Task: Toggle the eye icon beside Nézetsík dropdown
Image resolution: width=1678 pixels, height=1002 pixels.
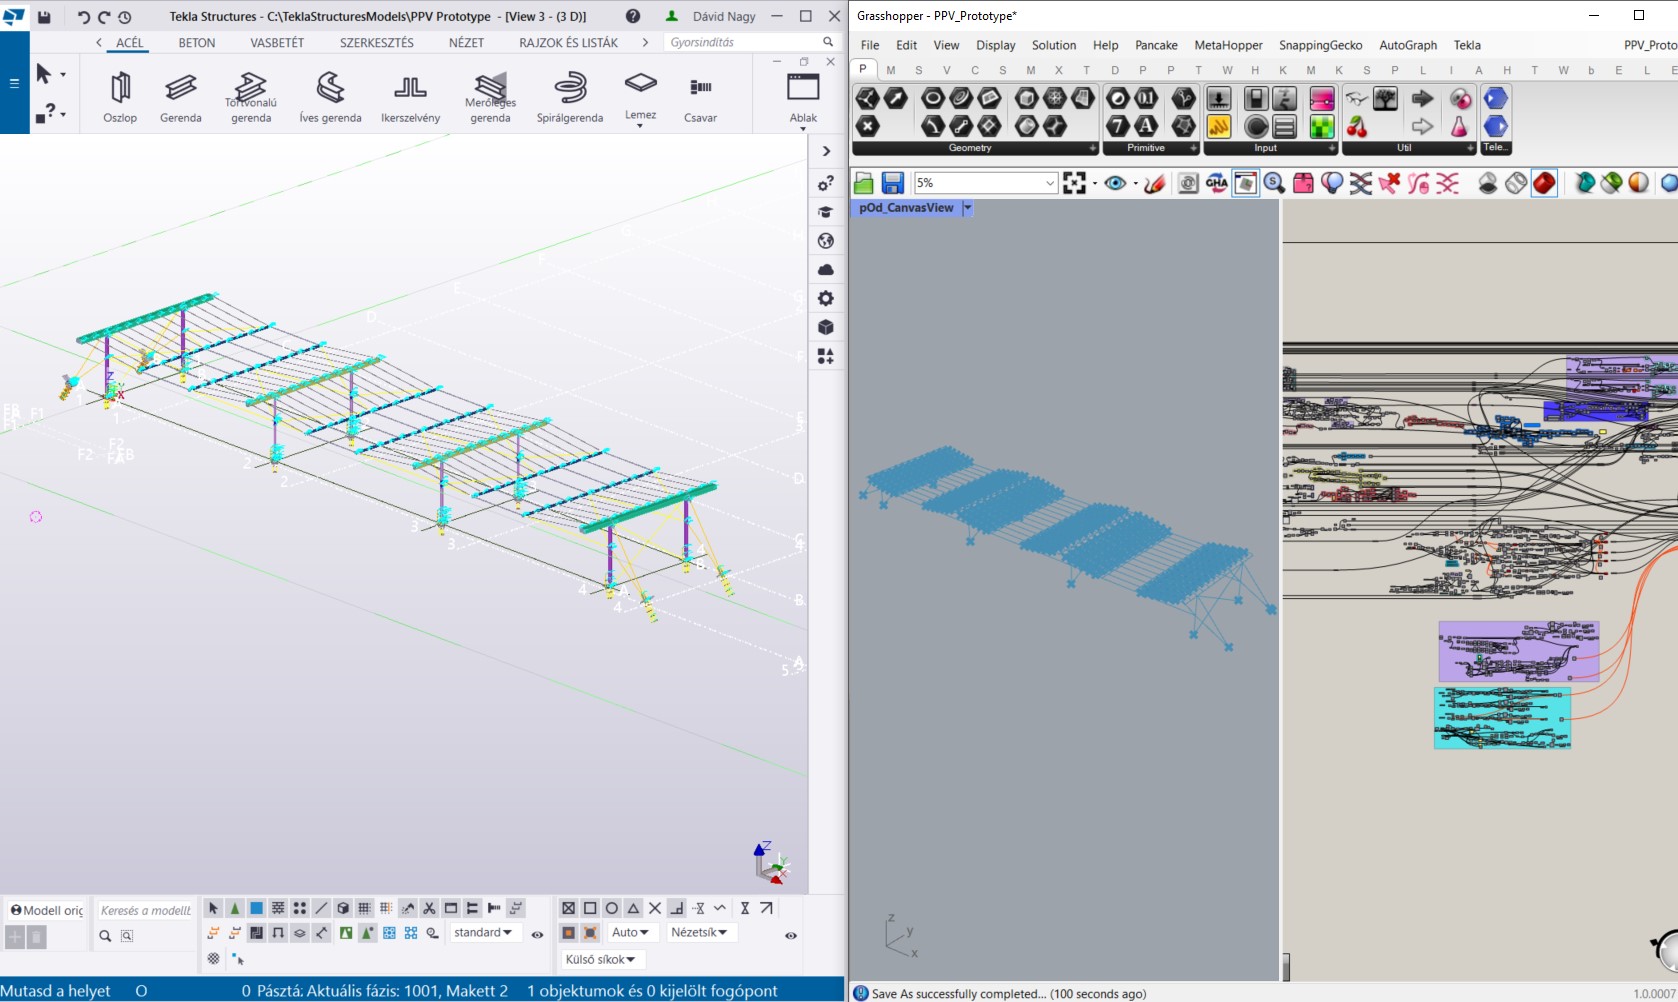Action: 791,936
